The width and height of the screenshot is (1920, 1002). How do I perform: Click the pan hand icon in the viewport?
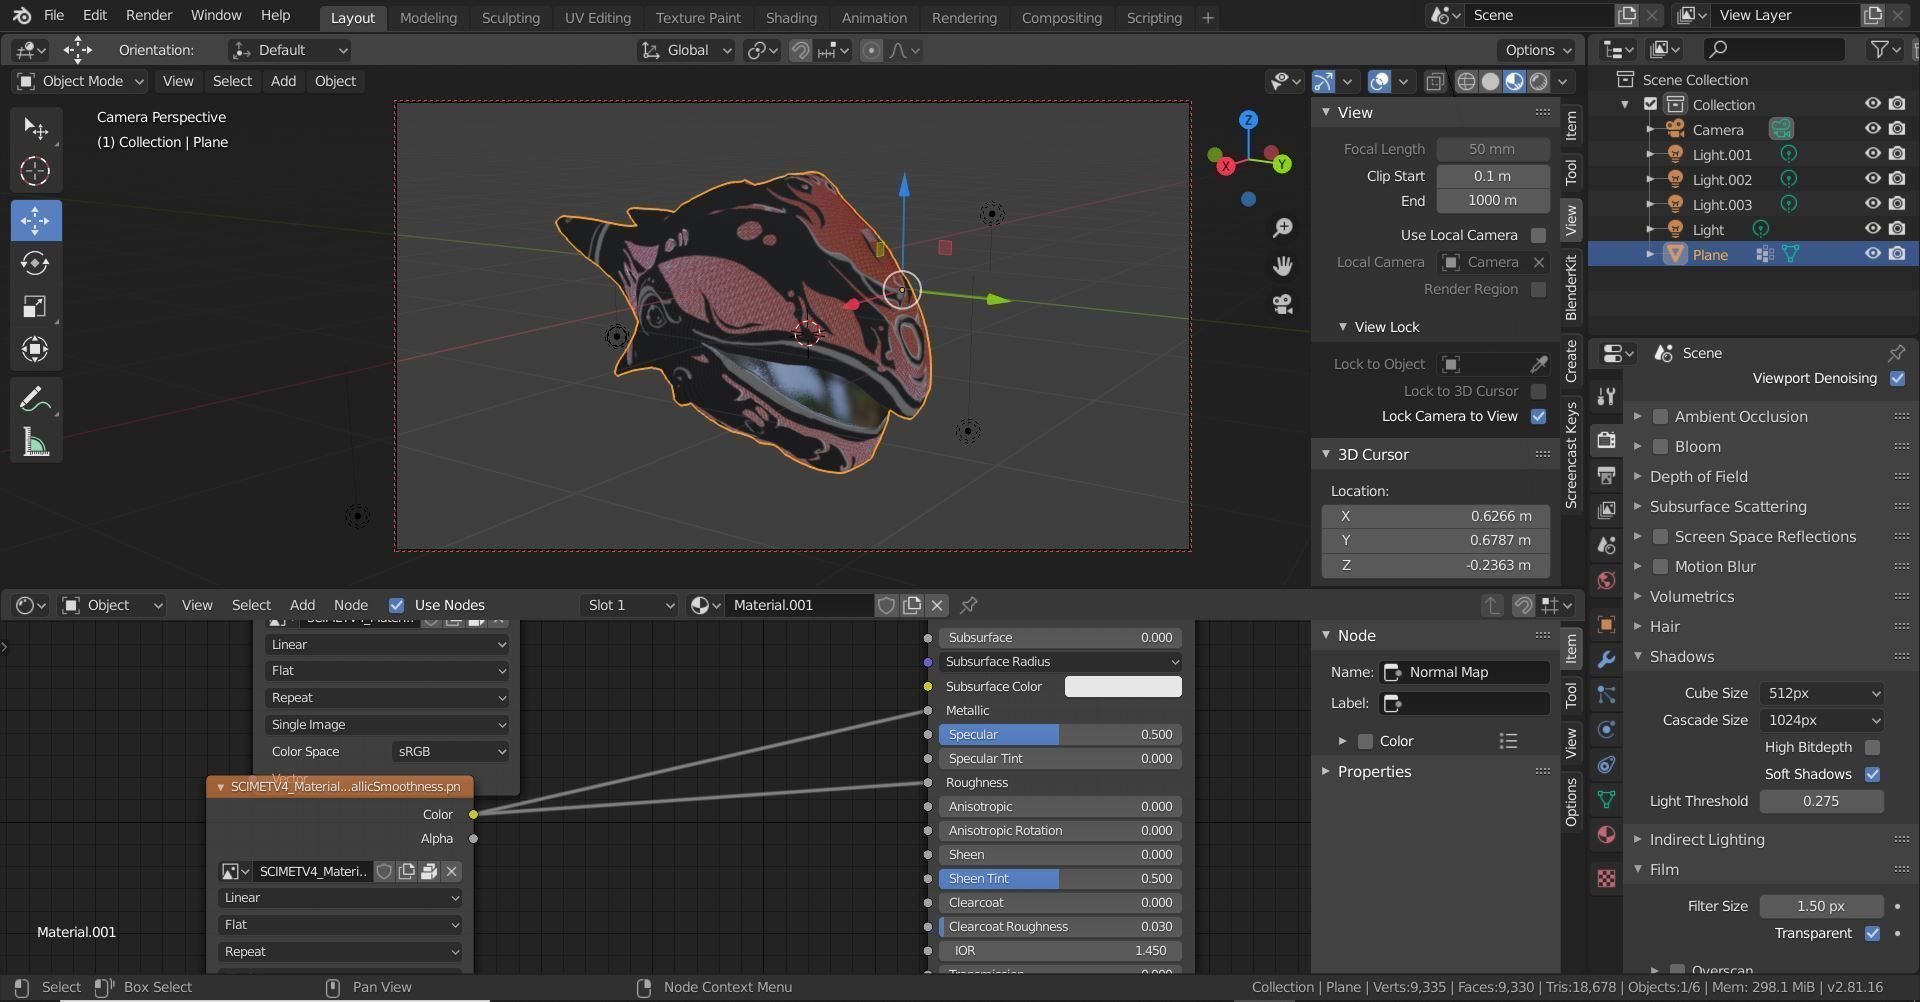1282,266
